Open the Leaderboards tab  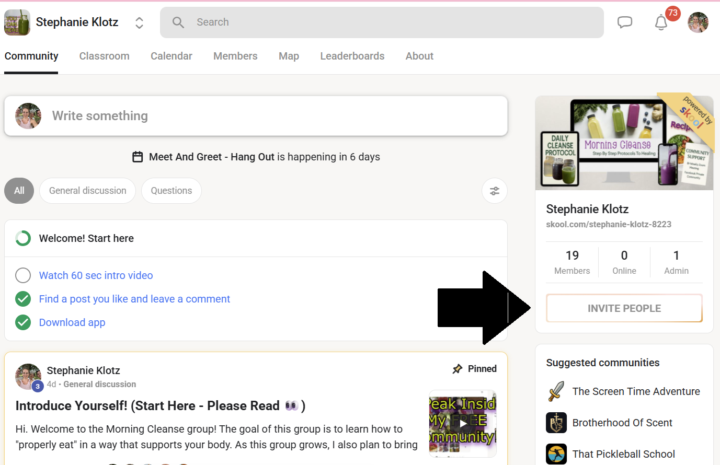coord(352,56)
